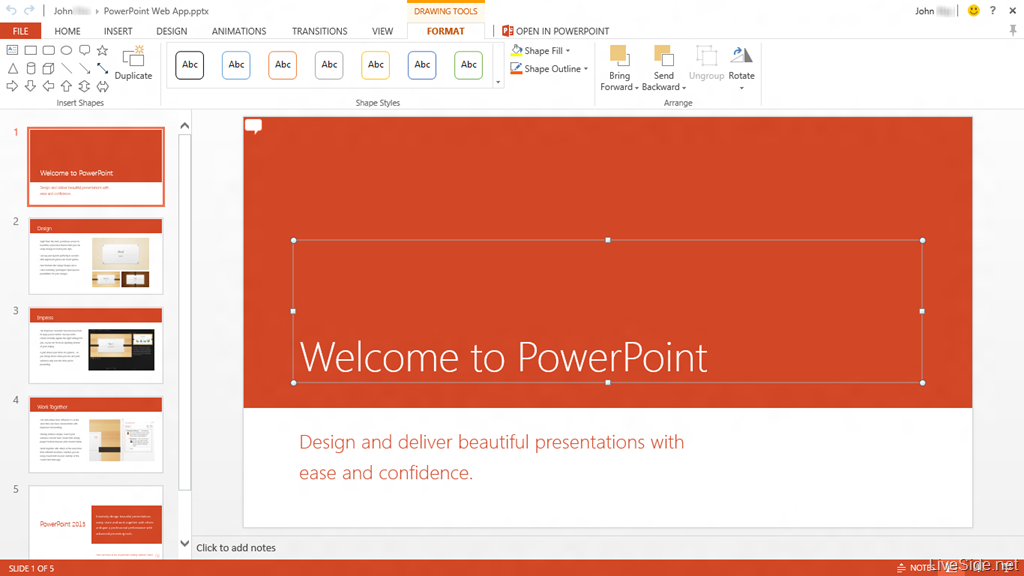Switch to the HOME tab

(x=67, y=31)
